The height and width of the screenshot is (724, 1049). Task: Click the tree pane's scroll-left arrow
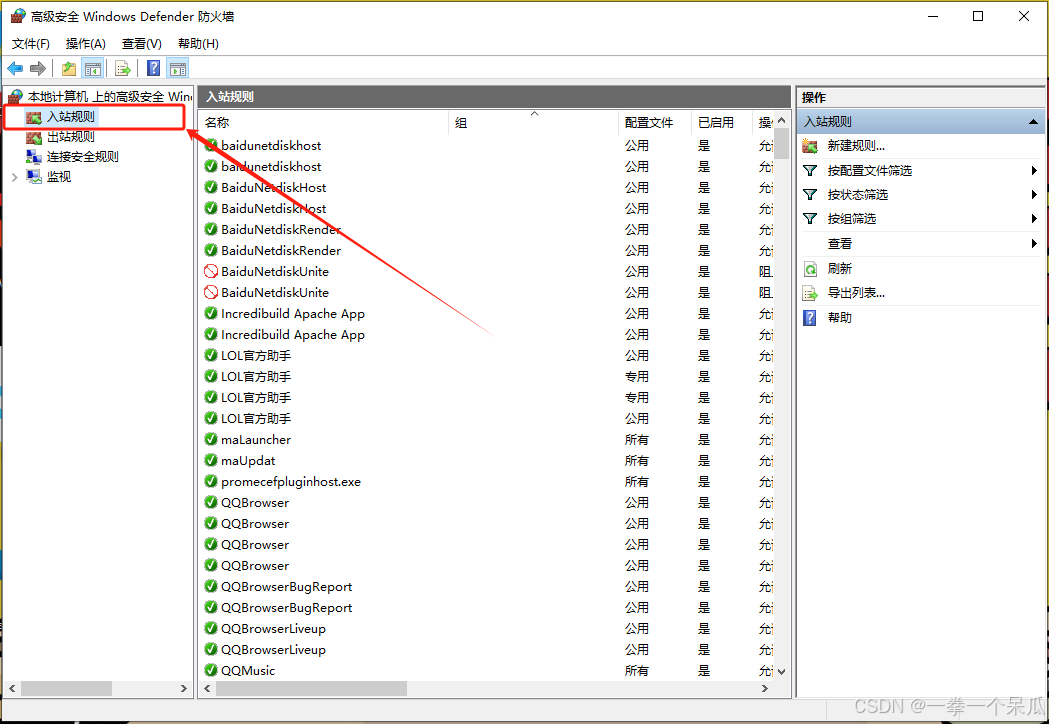[12, 689]
